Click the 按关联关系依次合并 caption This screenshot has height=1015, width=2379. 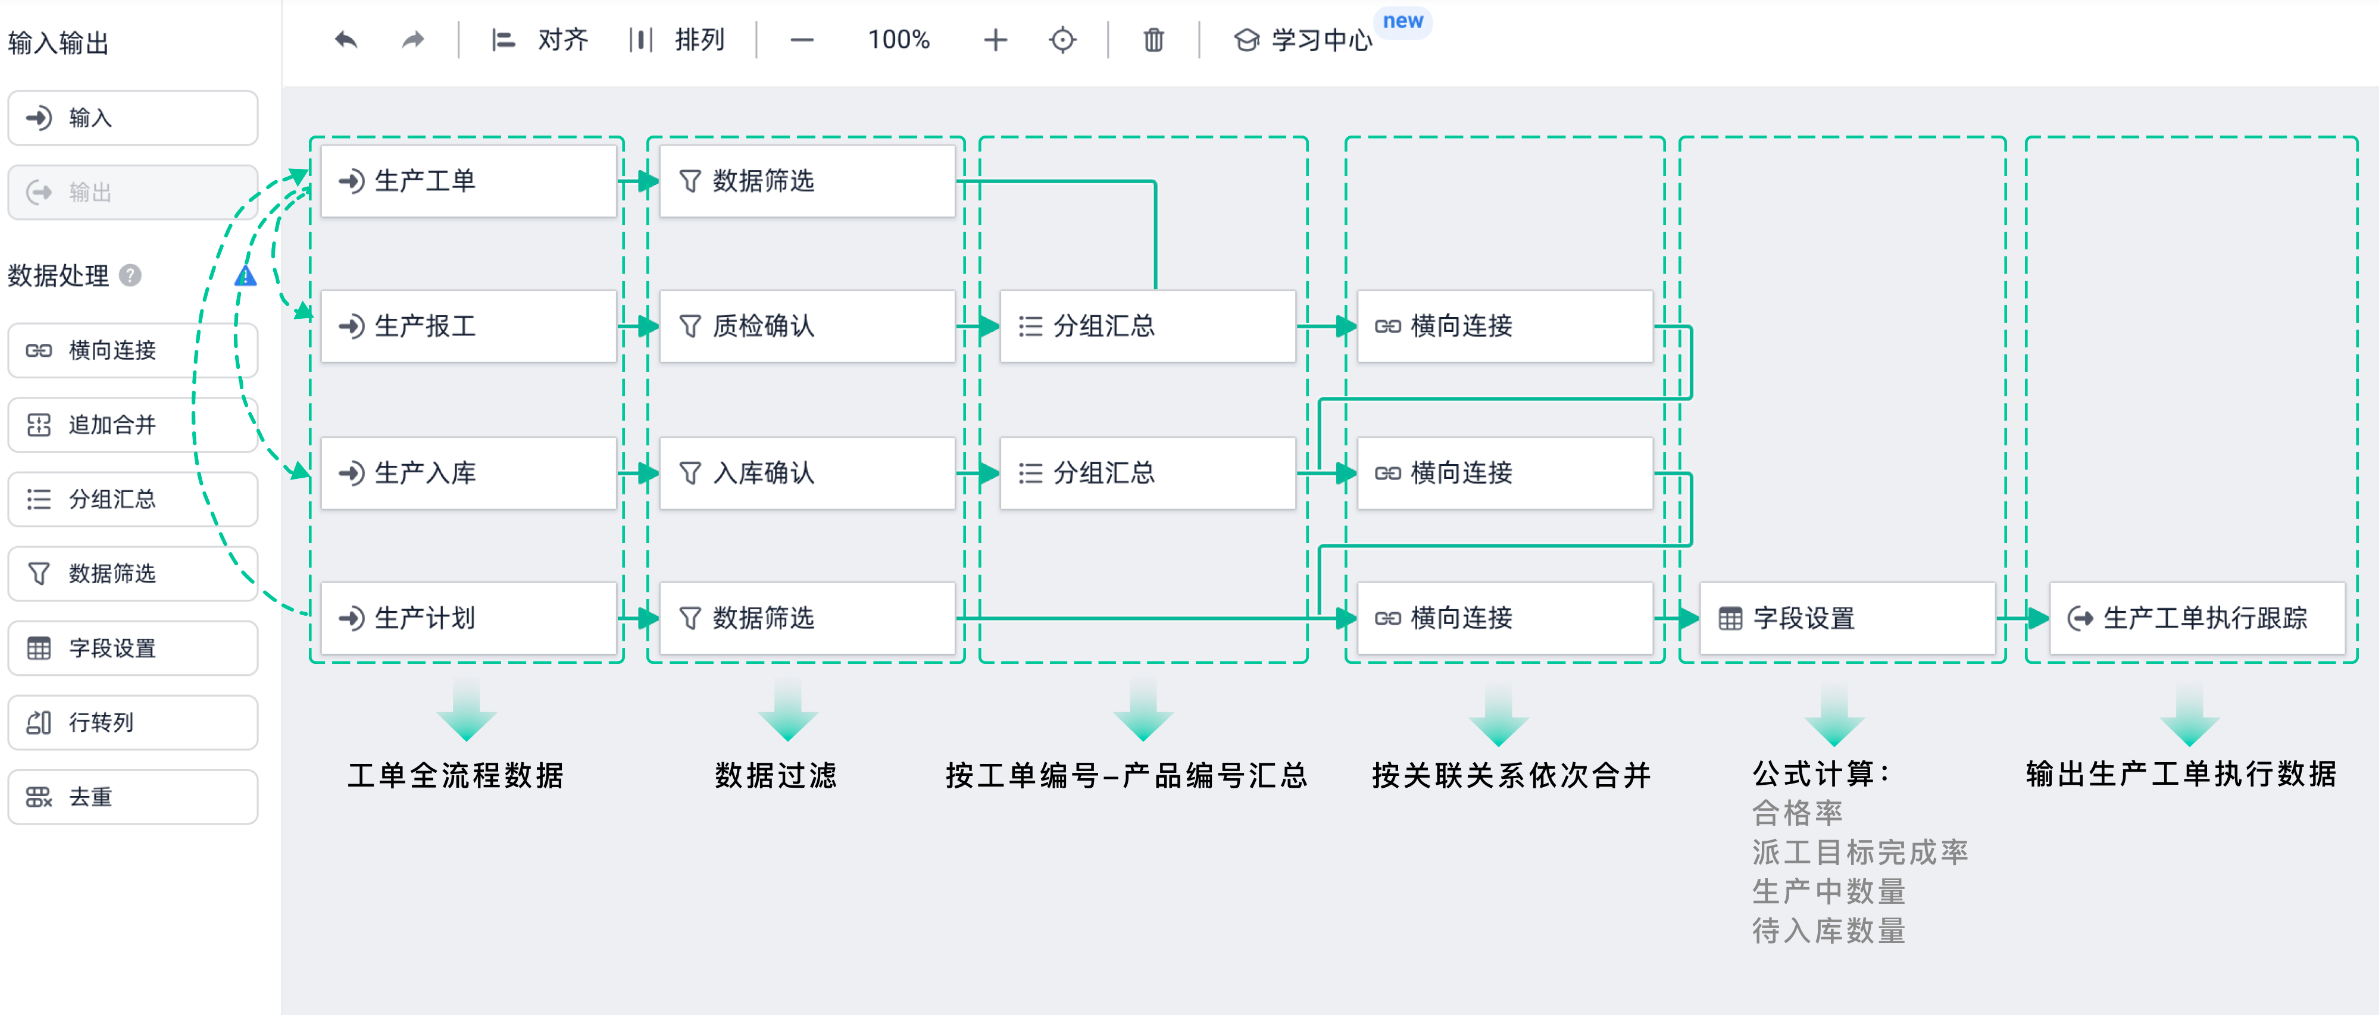tap(1511, 775)
